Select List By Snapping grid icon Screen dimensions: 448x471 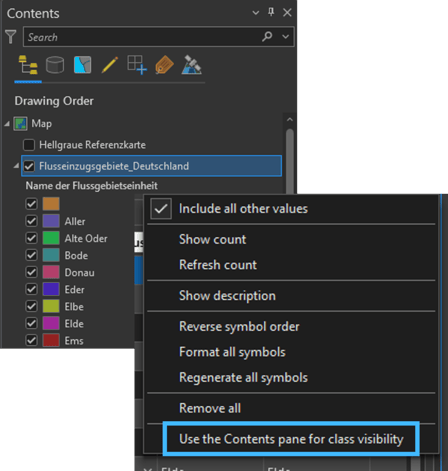click(137, 65)
